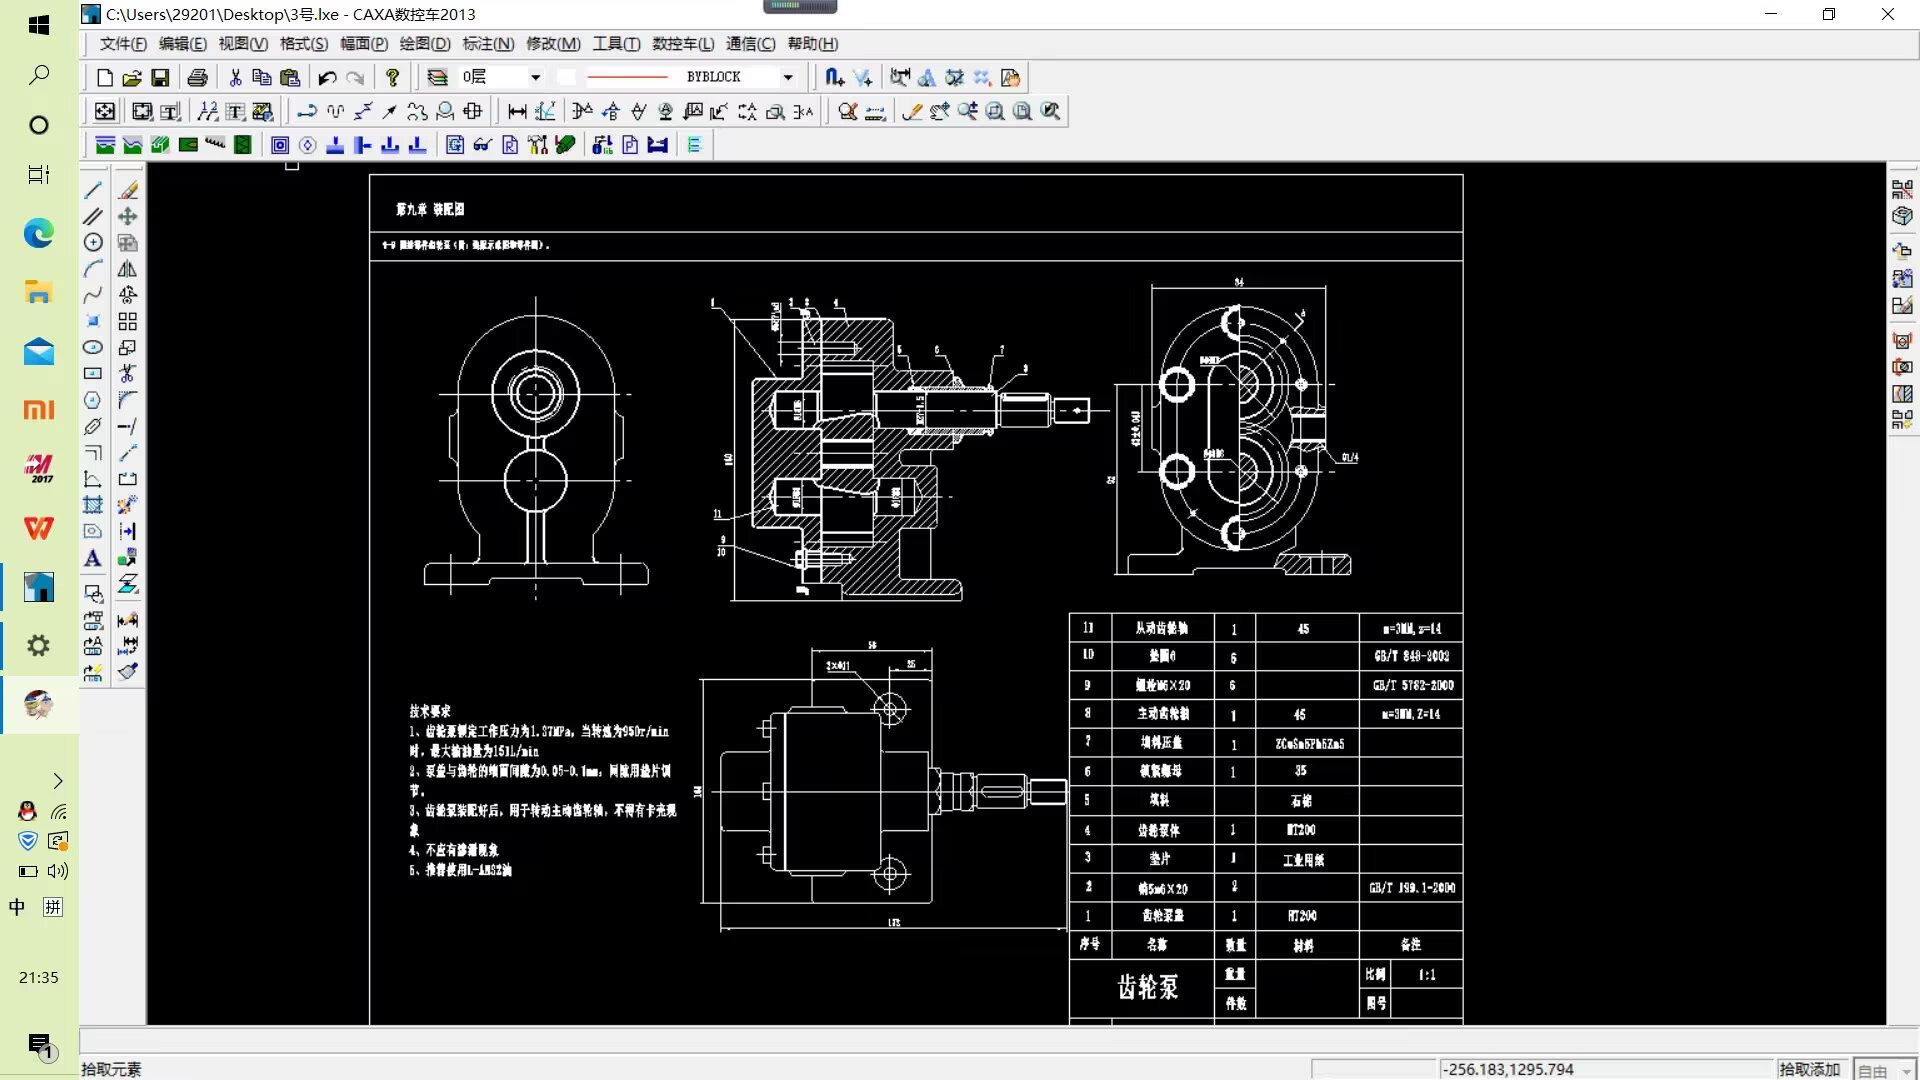Click the Print icon in toolbar
Image resolution: width=1920 pixels, height=1080 pixels.
[198, 77]
